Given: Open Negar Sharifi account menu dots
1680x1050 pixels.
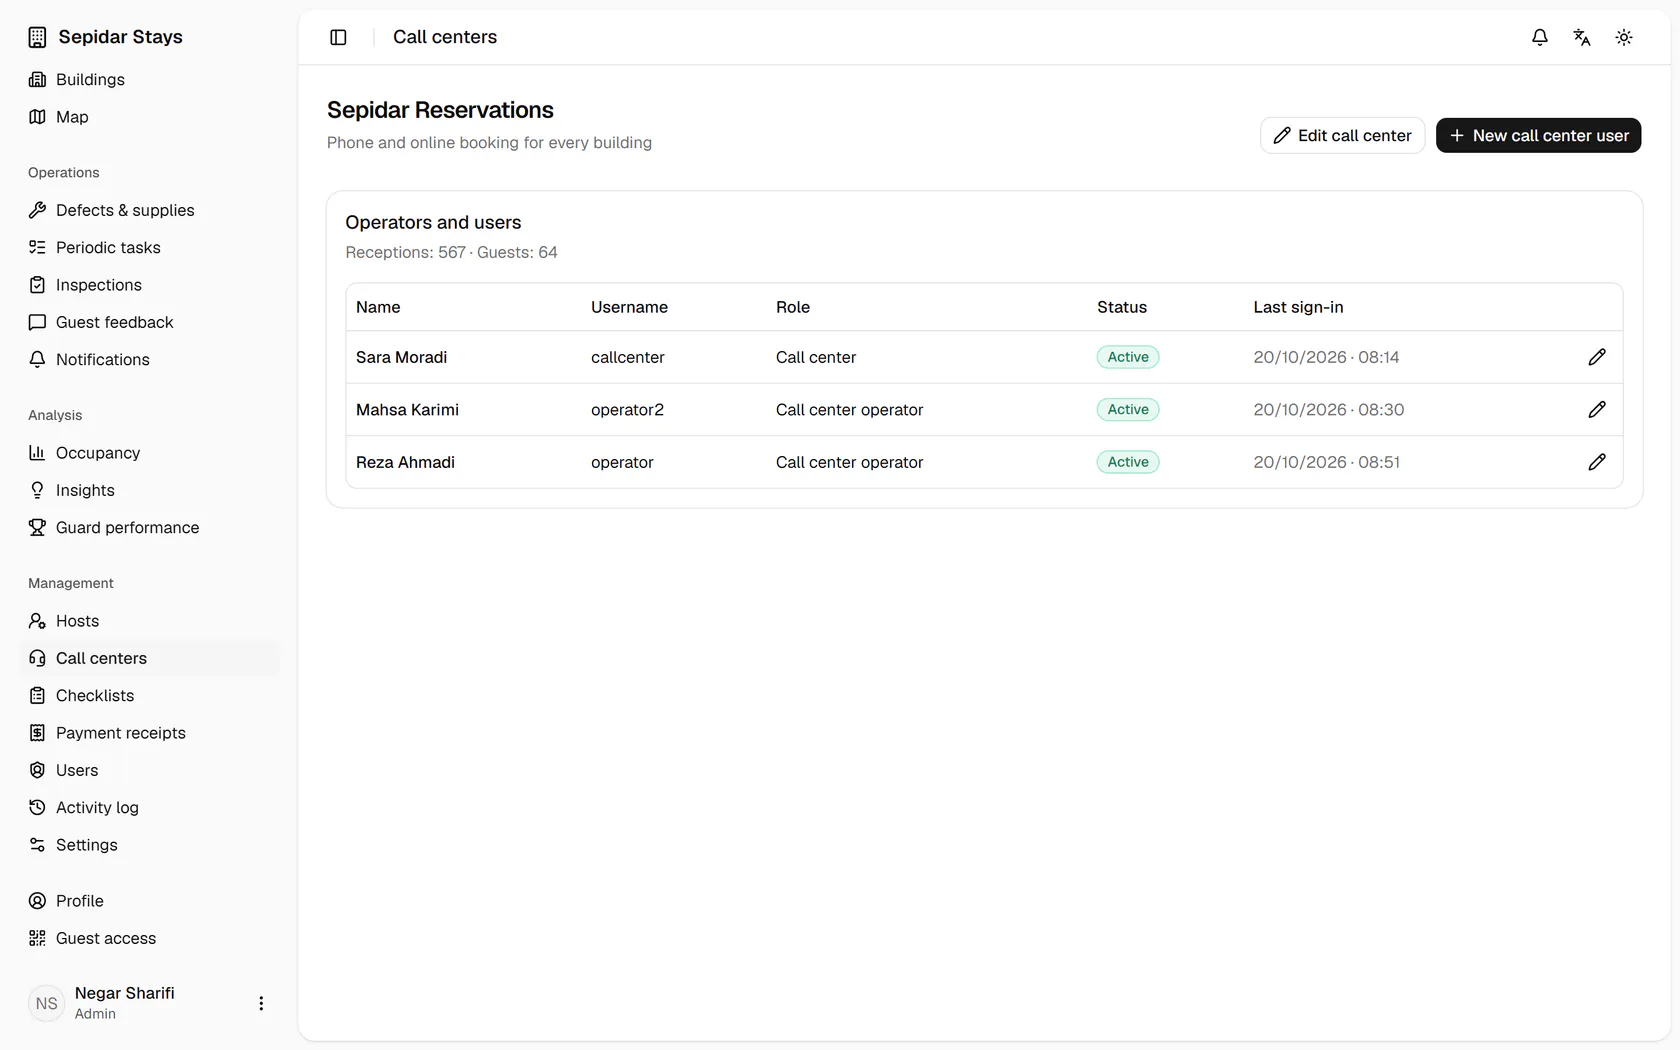Looking at the screenshot, I should [261, 1003].
